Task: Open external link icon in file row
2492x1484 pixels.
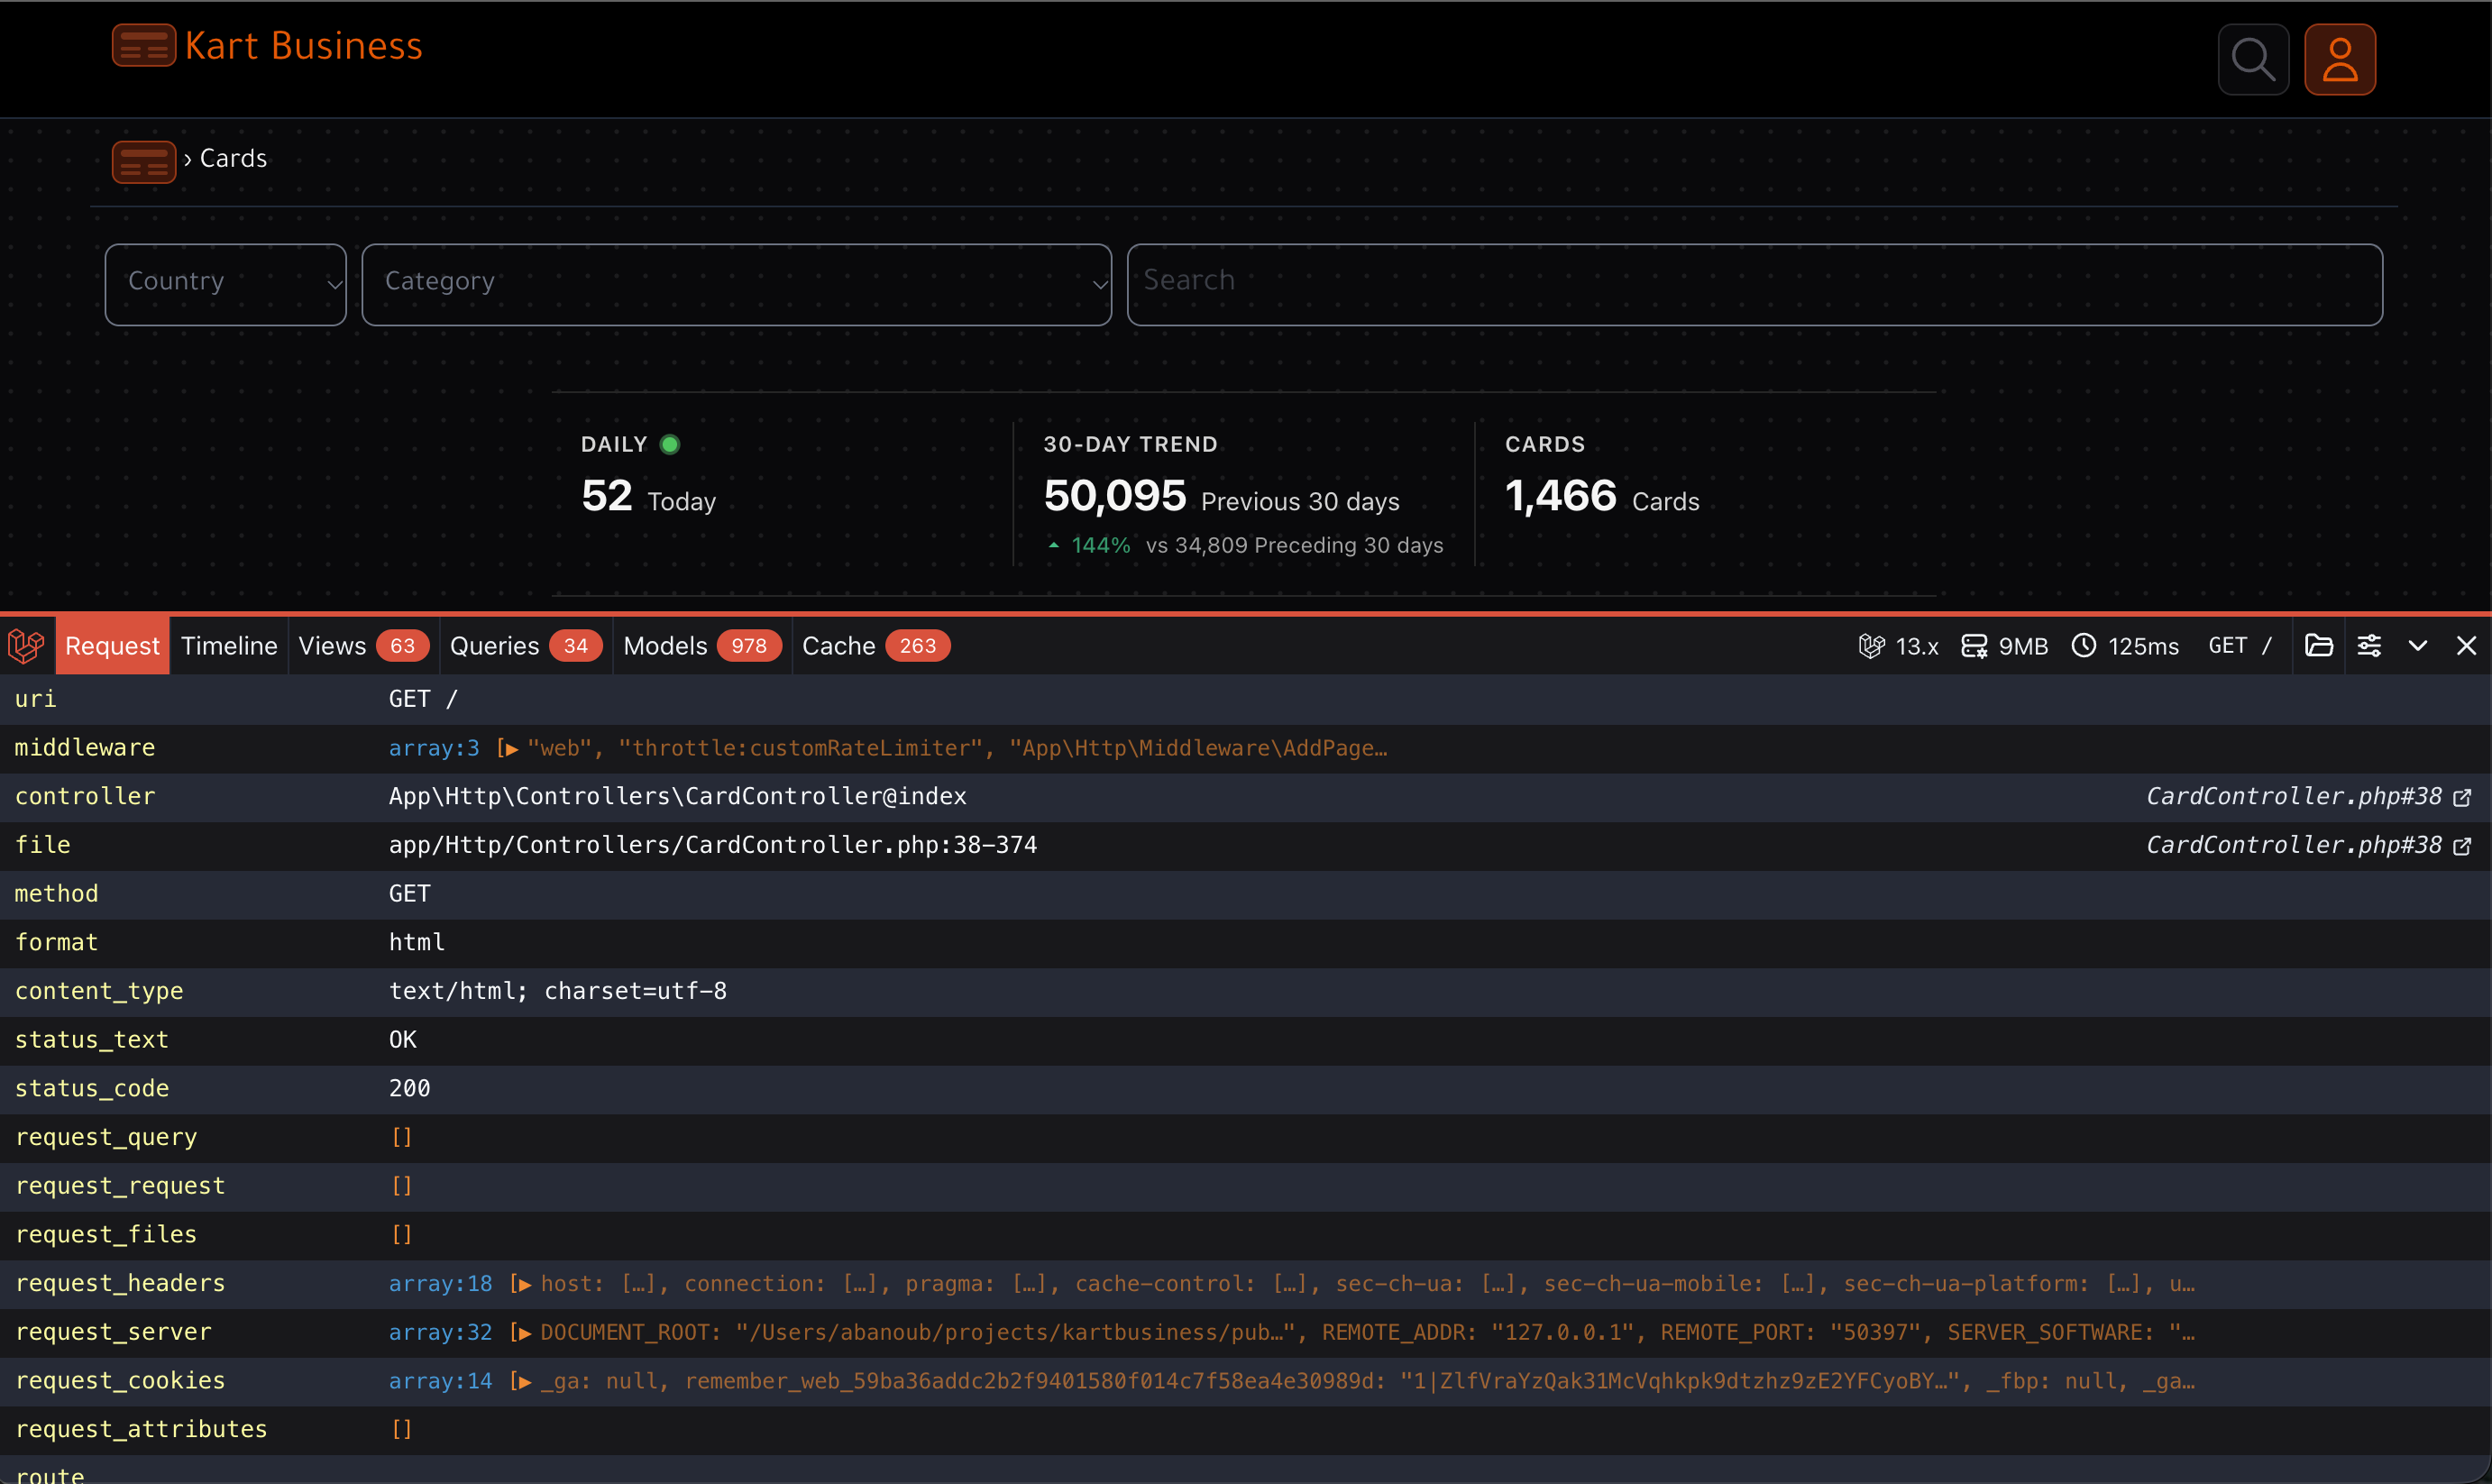Action: point(2463,846)
